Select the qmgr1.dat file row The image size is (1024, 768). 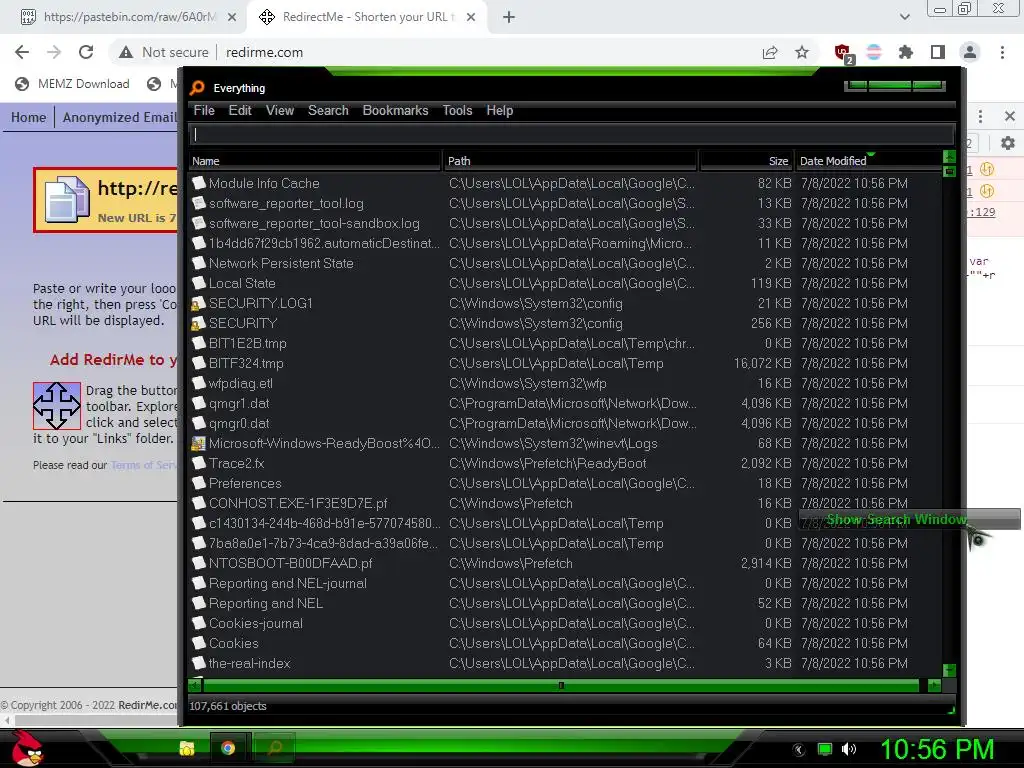click(x=566, y=403)
